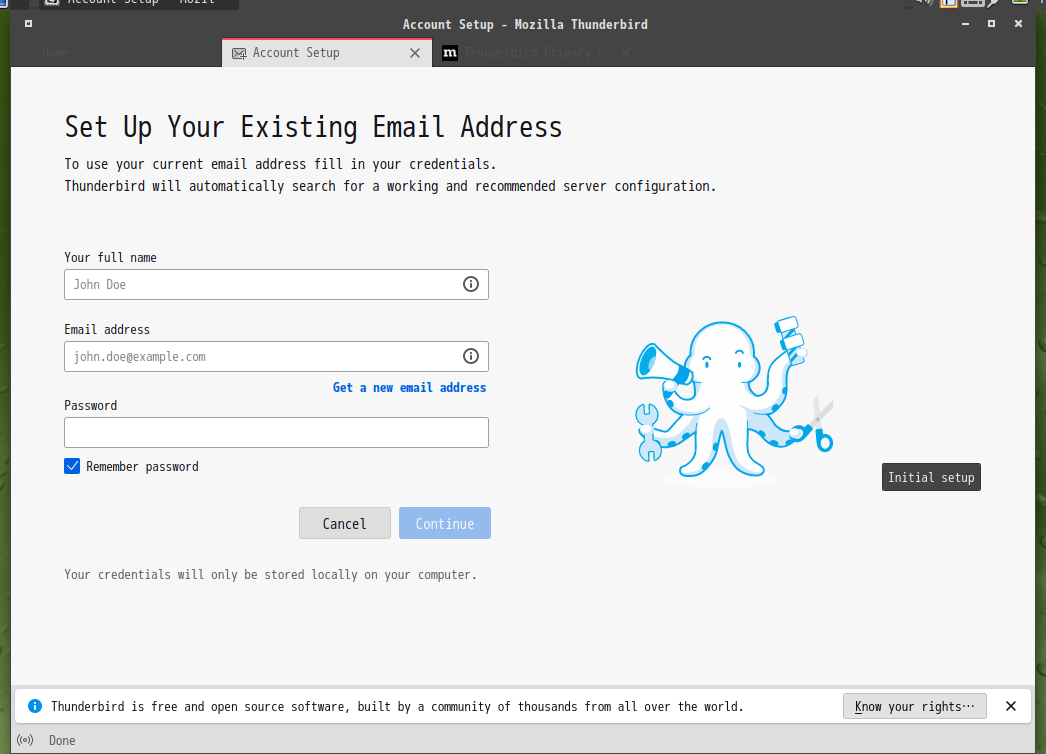
Task: Click the "Your full name" label
Action: pyautogui.click(x=110, y=258)
